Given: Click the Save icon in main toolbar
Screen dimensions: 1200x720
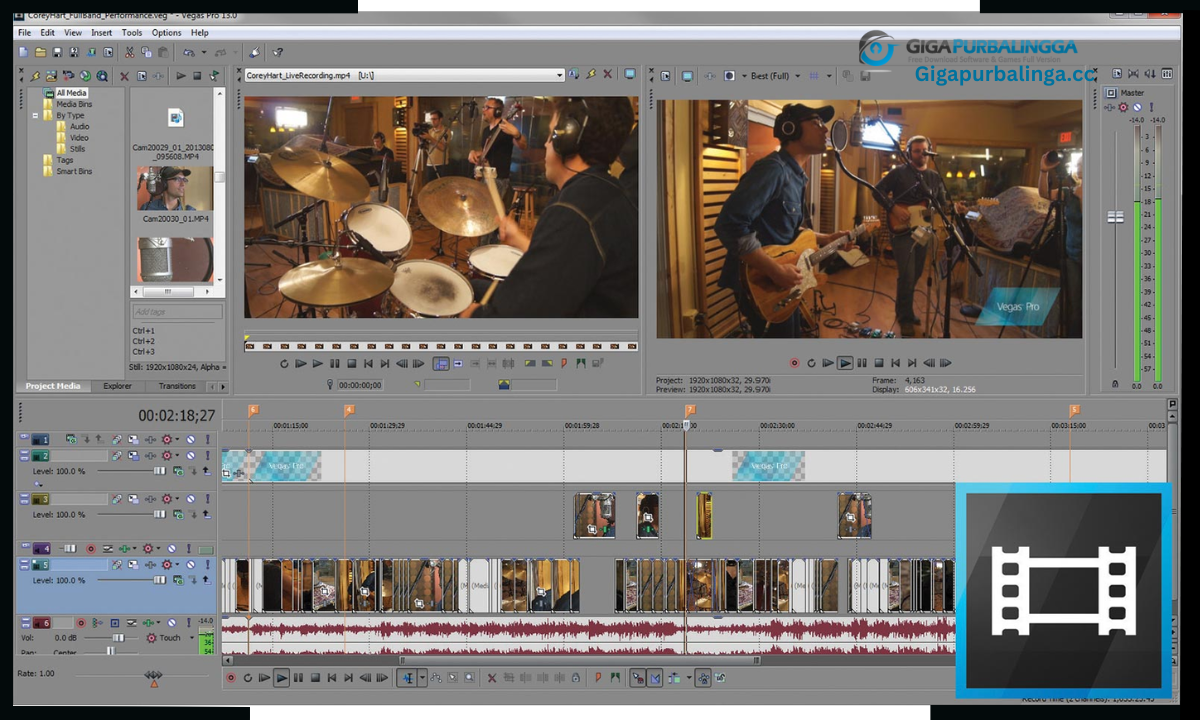Looking at the screenshot, I should (x=57, y=52).
